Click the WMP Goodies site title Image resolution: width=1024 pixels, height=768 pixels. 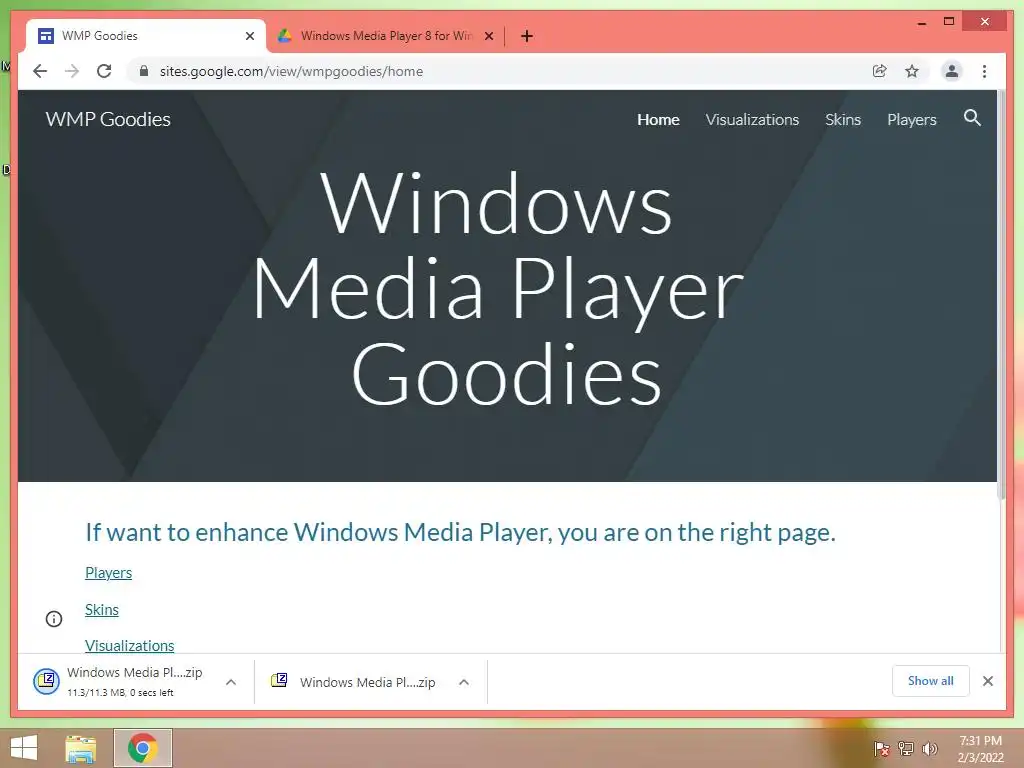pyautogui.click(x=108, y=119)
